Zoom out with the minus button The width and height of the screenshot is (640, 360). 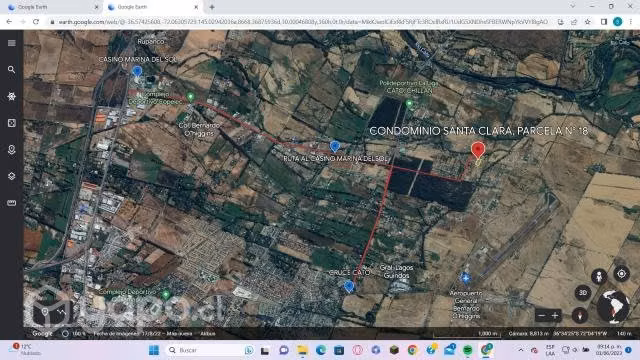point(542,316)
